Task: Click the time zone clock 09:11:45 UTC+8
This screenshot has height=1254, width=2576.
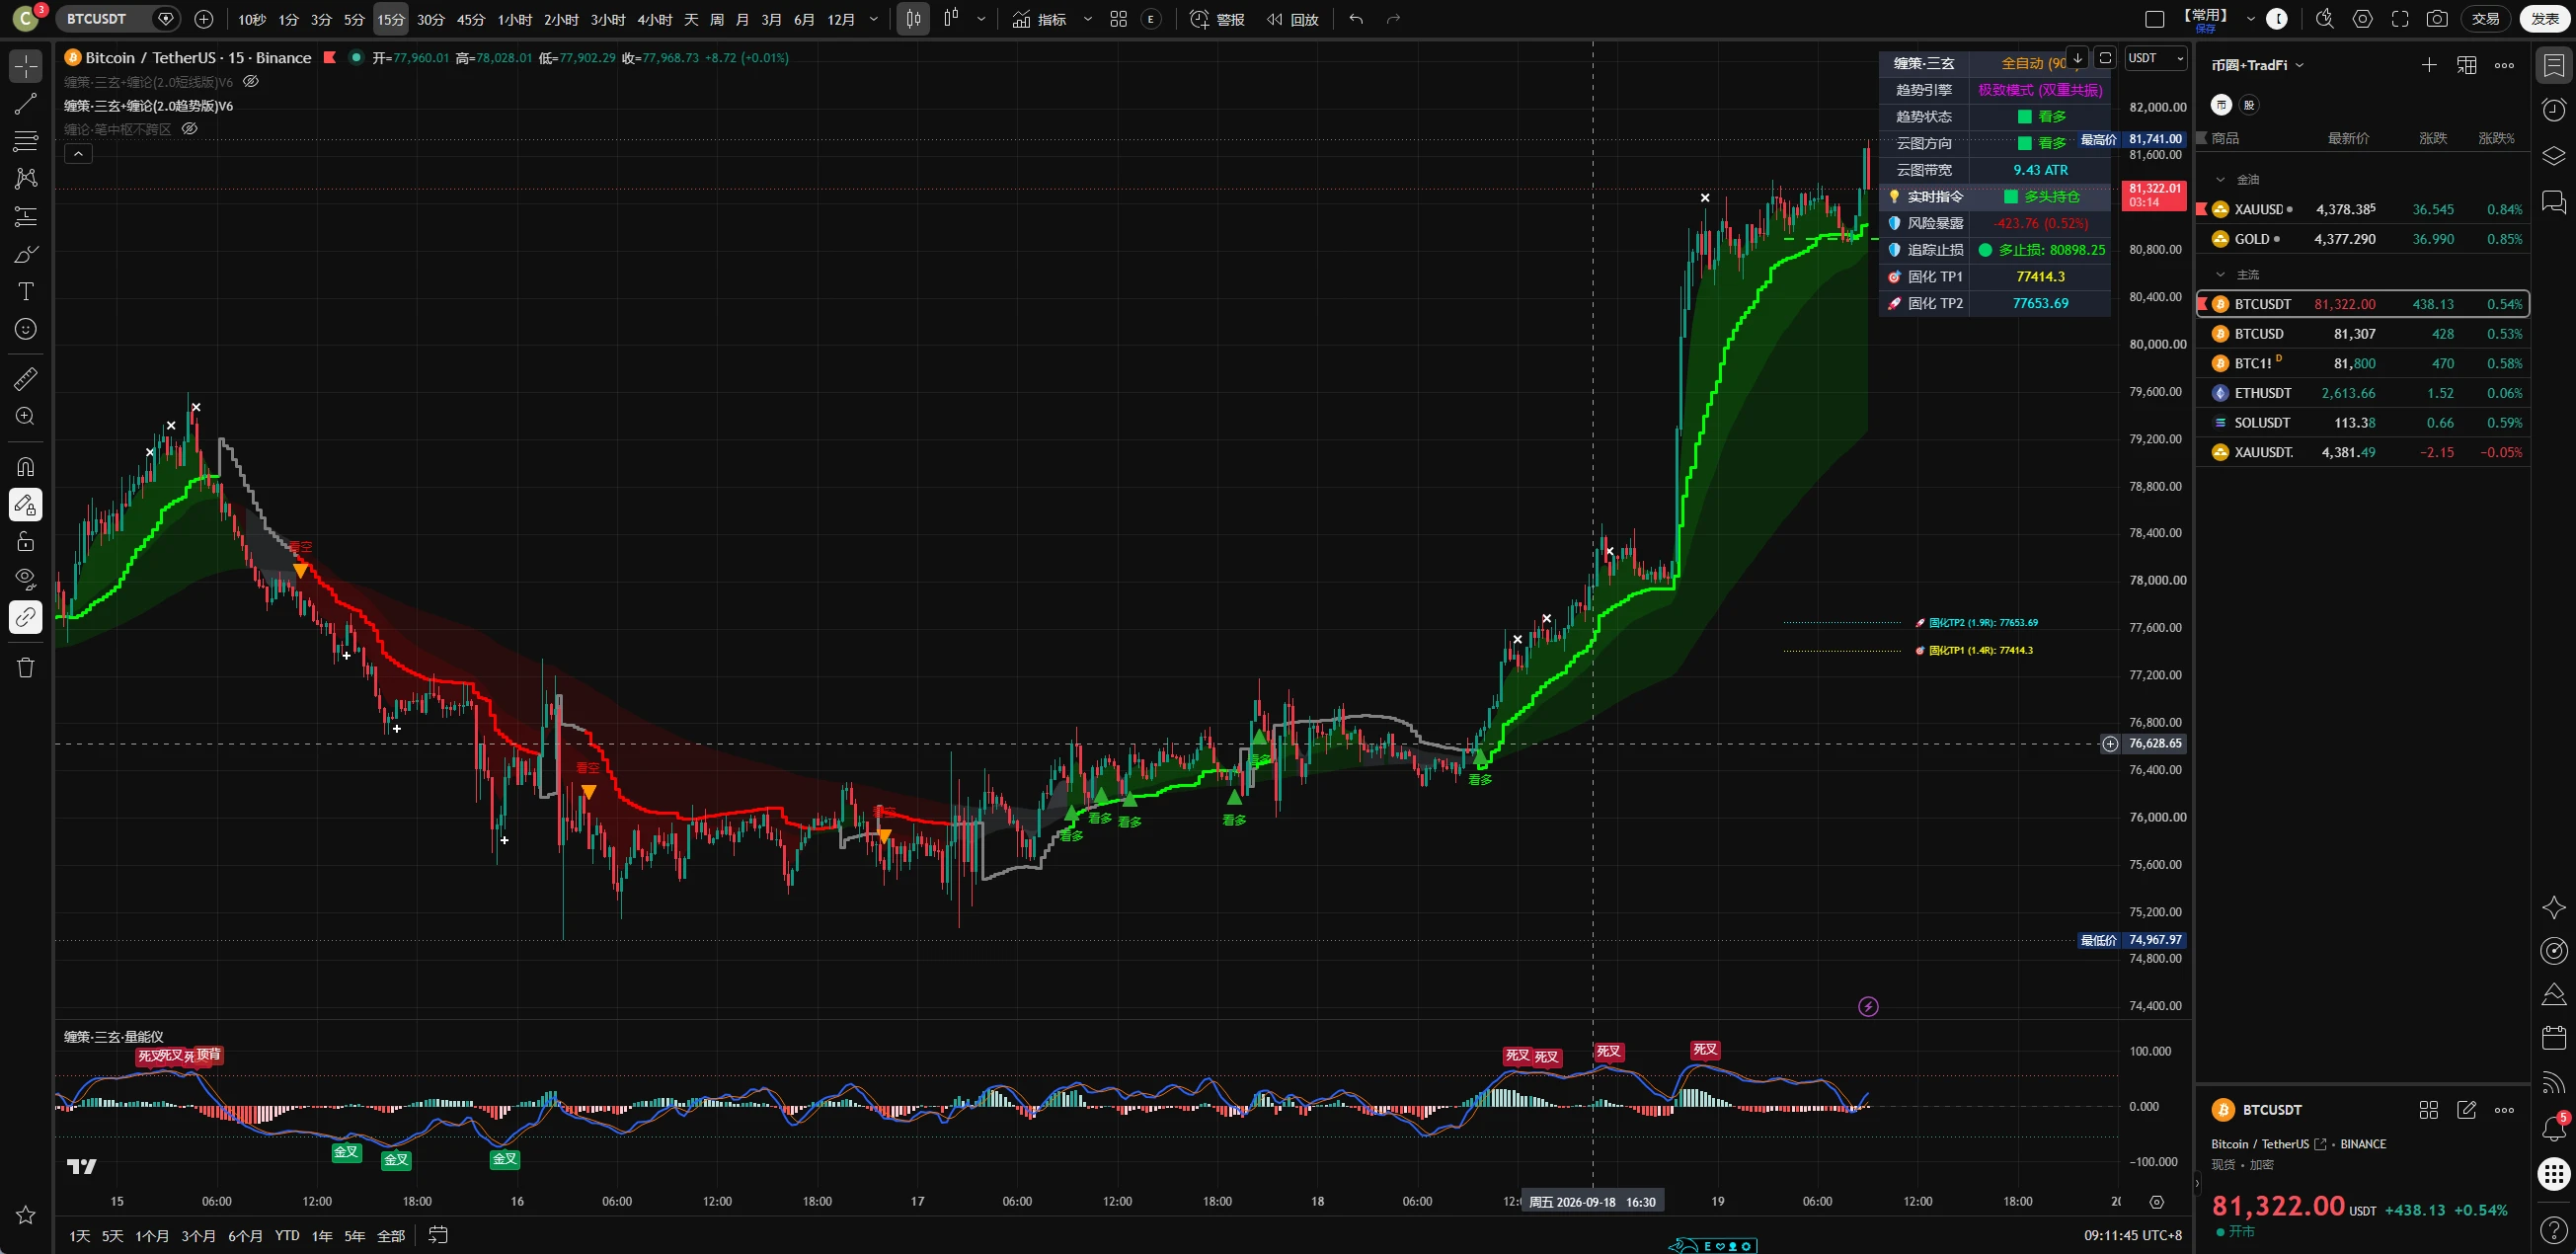Action: 2132,1236
